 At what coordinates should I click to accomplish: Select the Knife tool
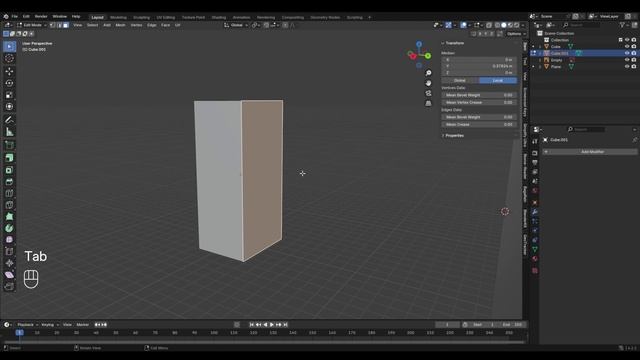[x=9, y=205]
